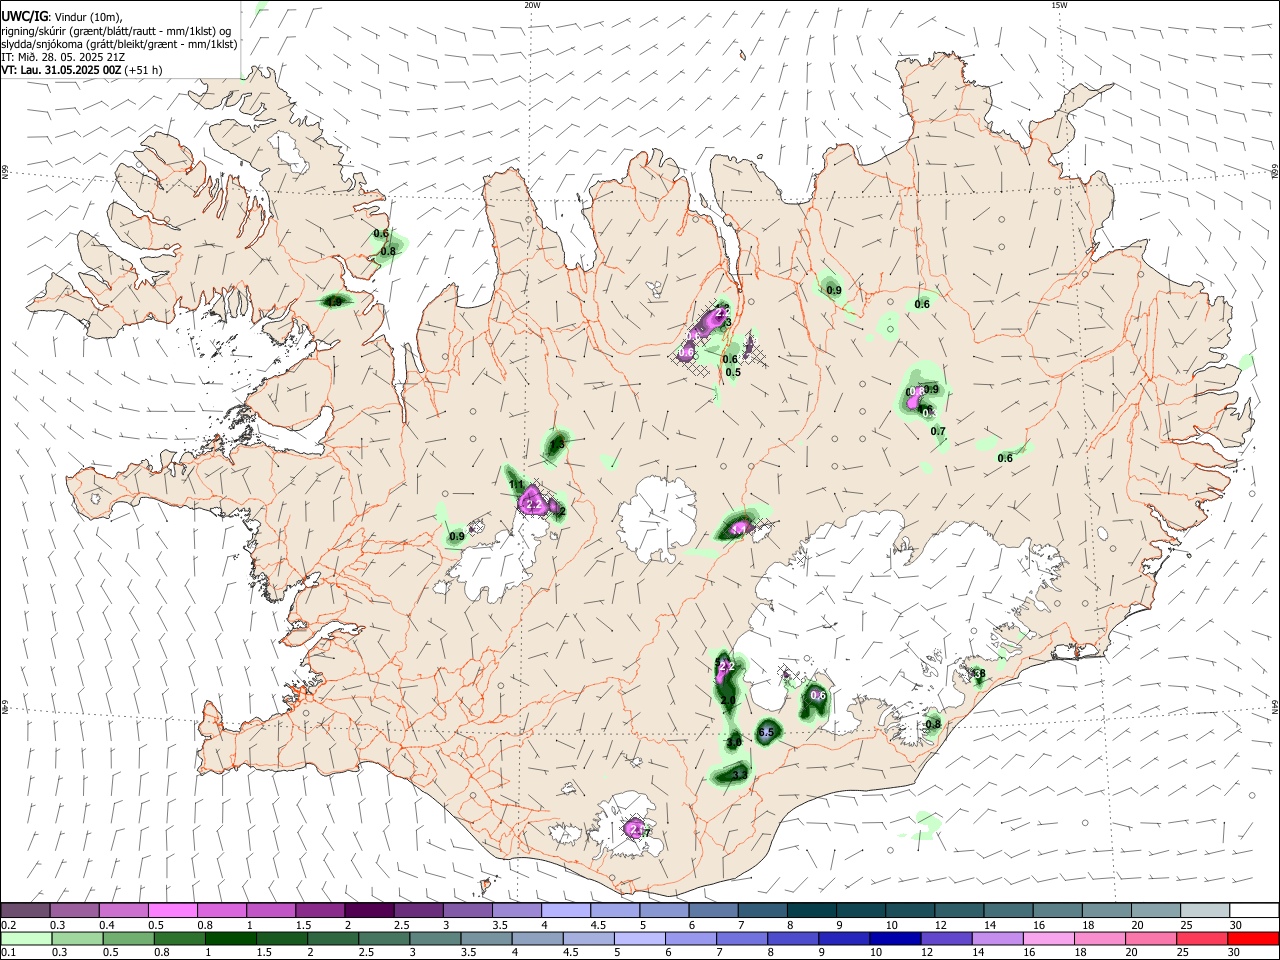1280x960 pixels.
Task: Click the '1.0' precipitation value in the Westfjords
Action: tap(335, 301)
